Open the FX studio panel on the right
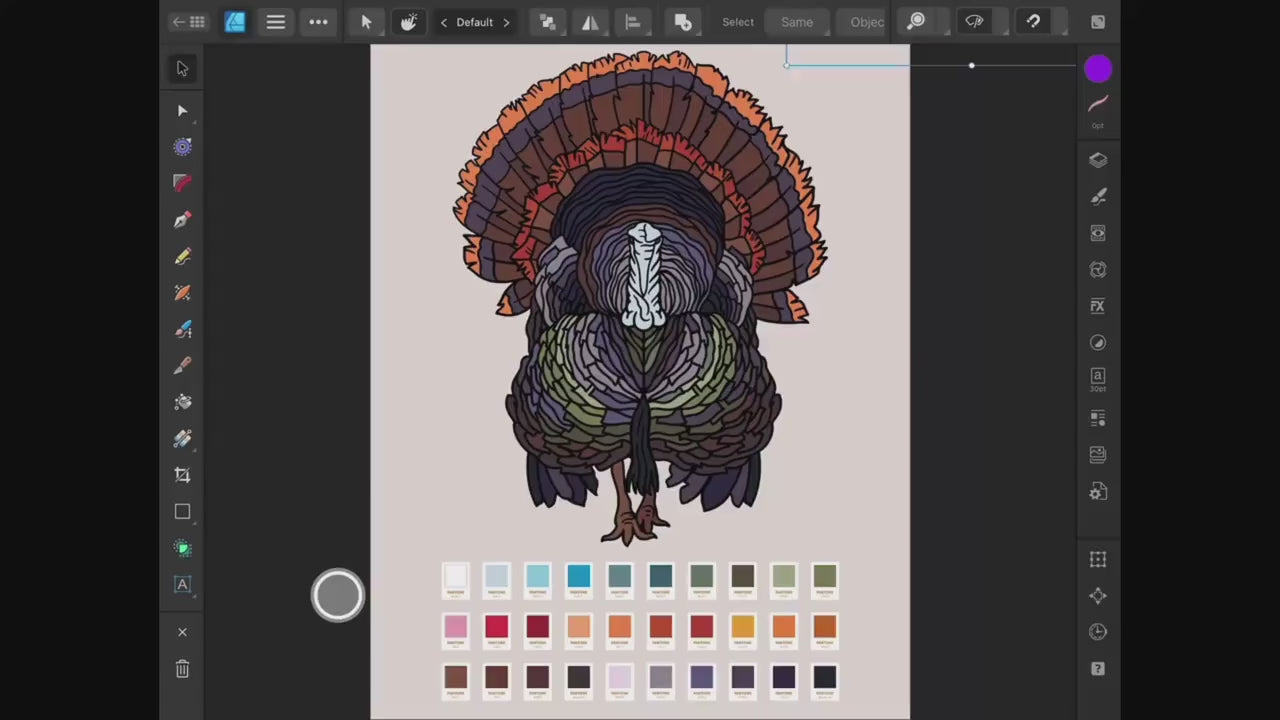 pyautogui.click(x=1098, y=306)
